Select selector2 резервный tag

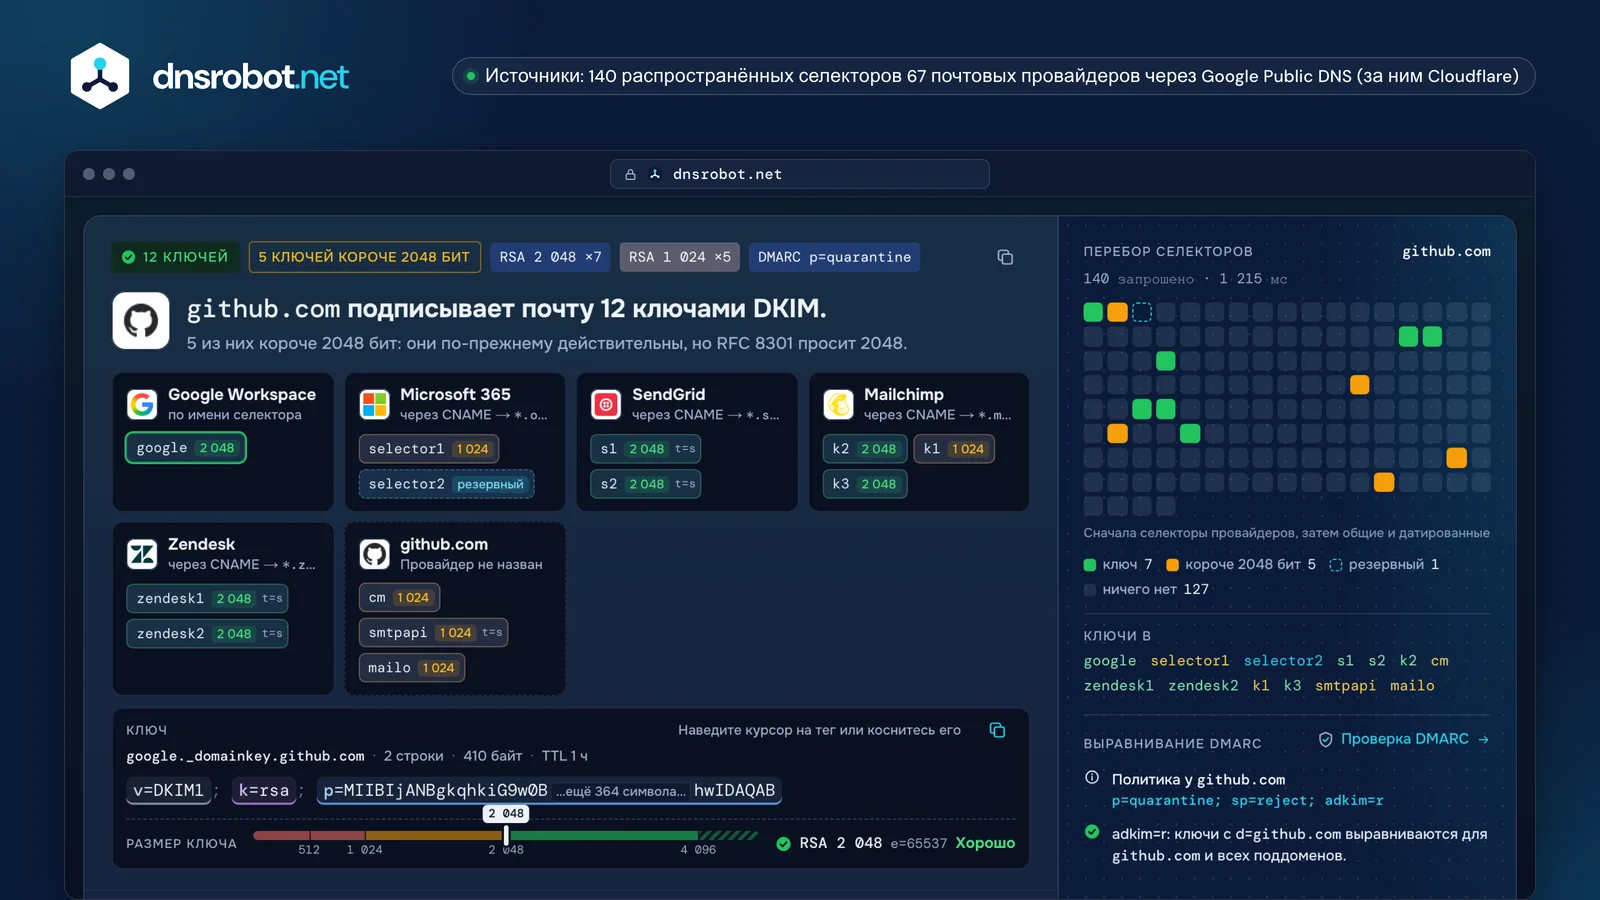[446, 484]
